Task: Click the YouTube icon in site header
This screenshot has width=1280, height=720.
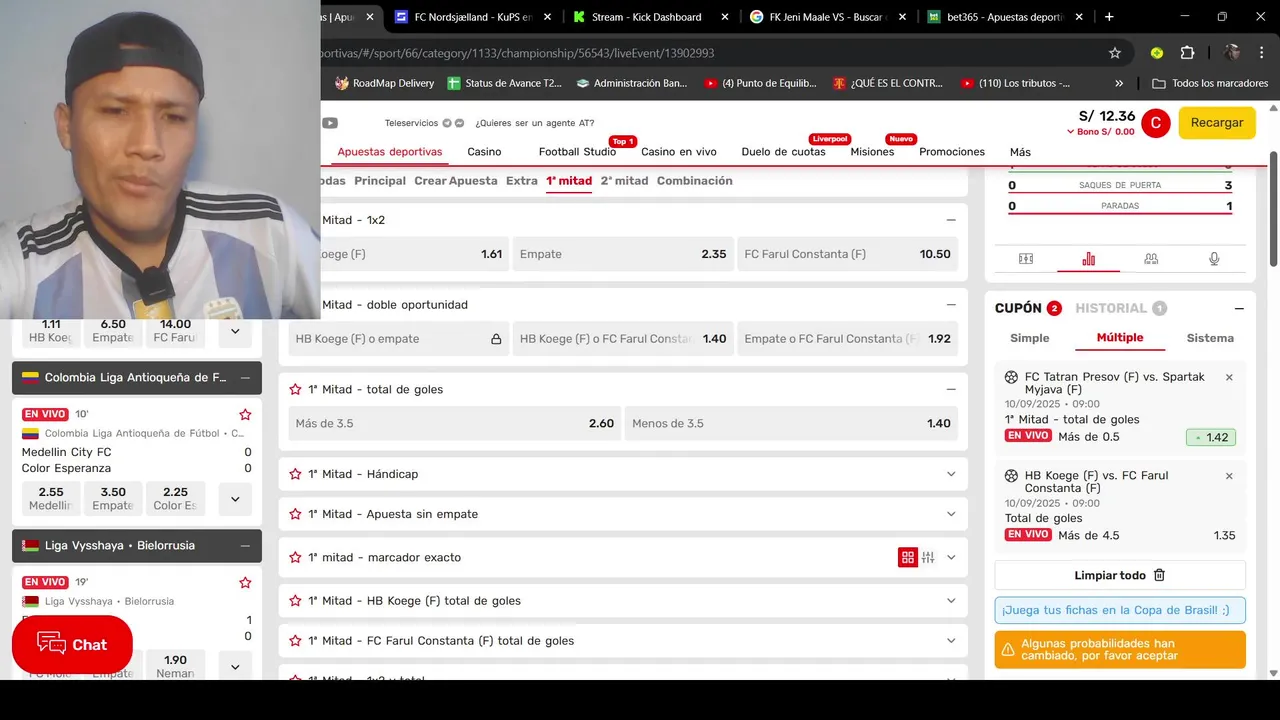Action: (330, 123)
